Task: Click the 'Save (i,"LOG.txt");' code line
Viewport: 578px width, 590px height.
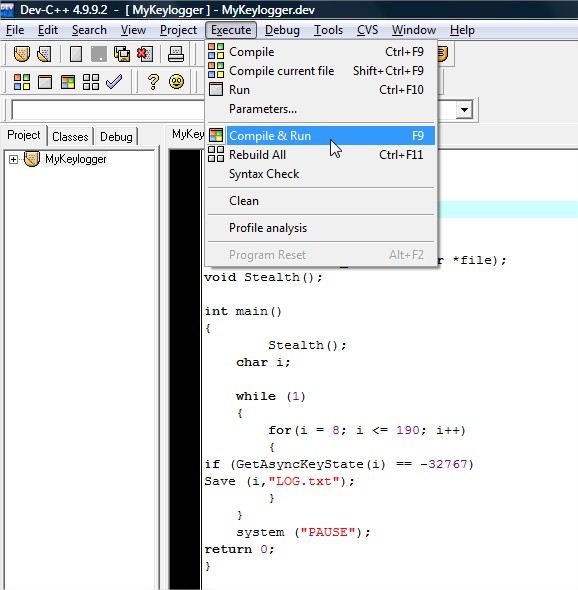Action: (279, 481)
